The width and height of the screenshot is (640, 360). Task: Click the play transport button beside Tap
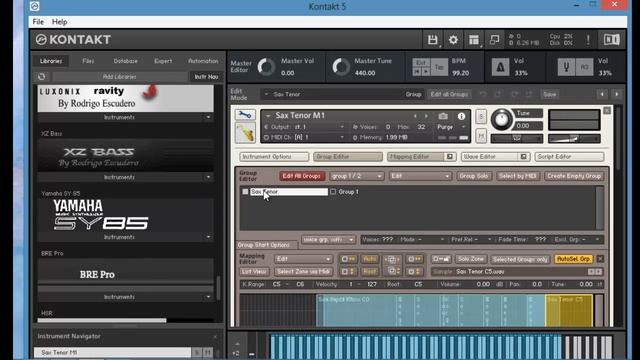pyautogui.click(x=426, y=71)
